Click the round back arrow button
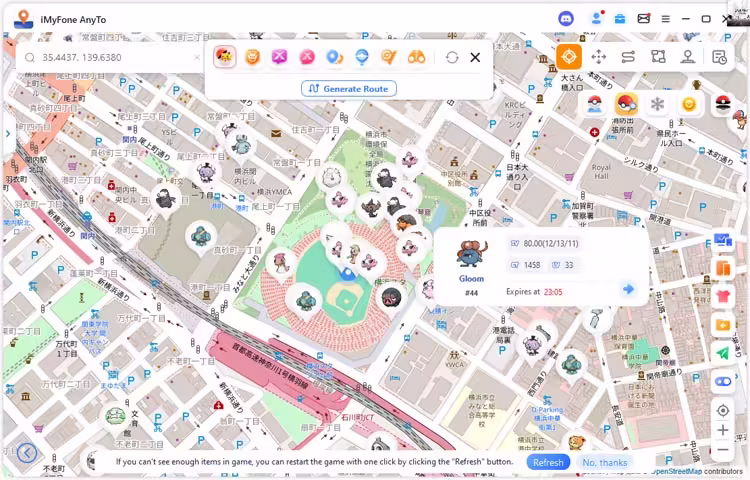The width and height of the screenshot is (750, 480). coord(27,452)
